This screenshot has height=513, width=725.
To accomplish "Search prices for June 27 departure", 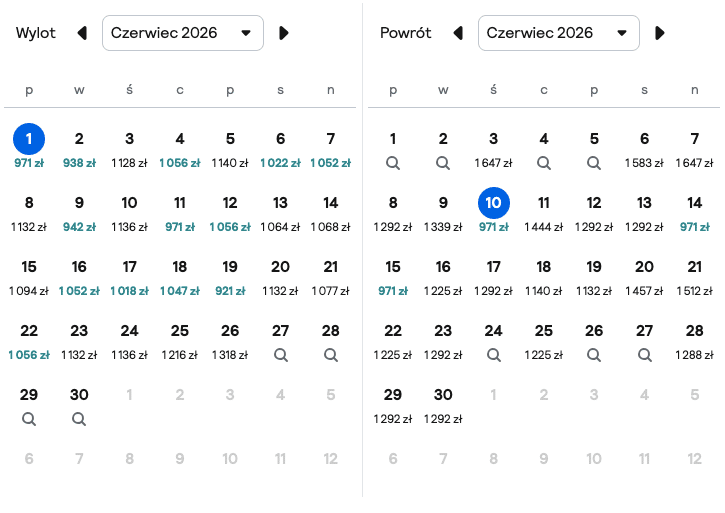I will [281, 355].
